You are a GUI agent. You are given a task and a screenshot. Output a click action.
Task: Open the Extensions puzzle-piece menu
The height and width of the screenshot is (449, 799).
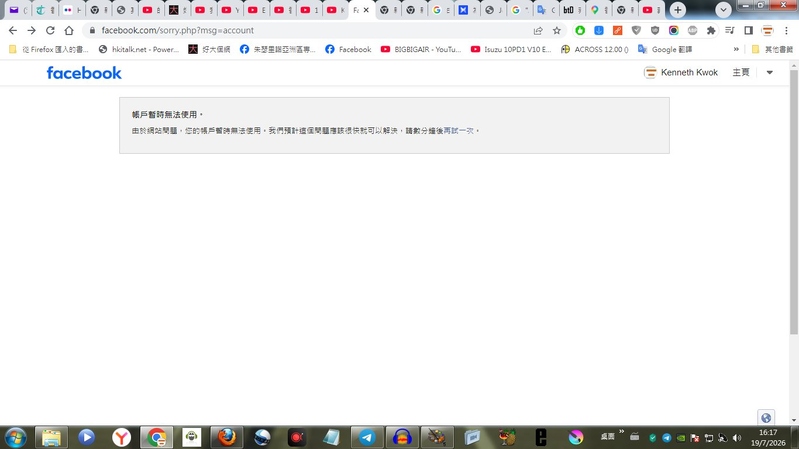tap(711, 31)
